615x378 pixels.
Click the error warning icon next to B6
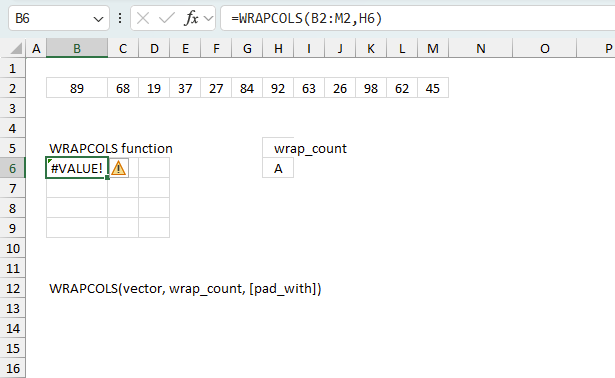click(118, 169)
